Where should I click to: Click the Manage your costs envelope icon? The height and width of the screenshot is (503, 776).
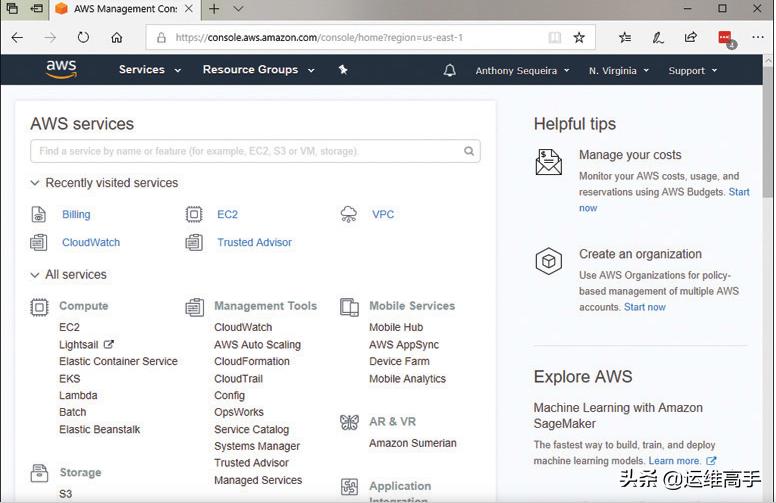[x=548, y=162]
